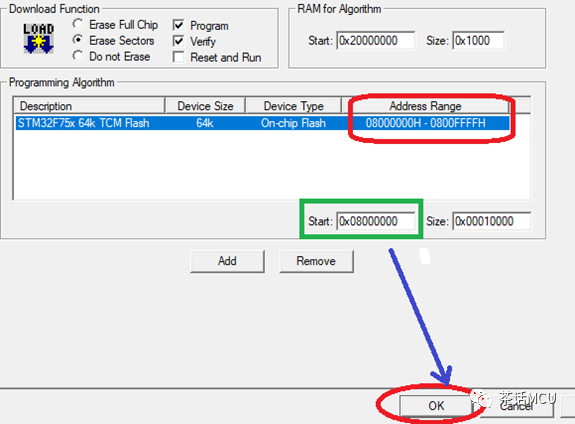Click the Add button
This screenshot has width=575, height=424.
click(x=227, y=261)
